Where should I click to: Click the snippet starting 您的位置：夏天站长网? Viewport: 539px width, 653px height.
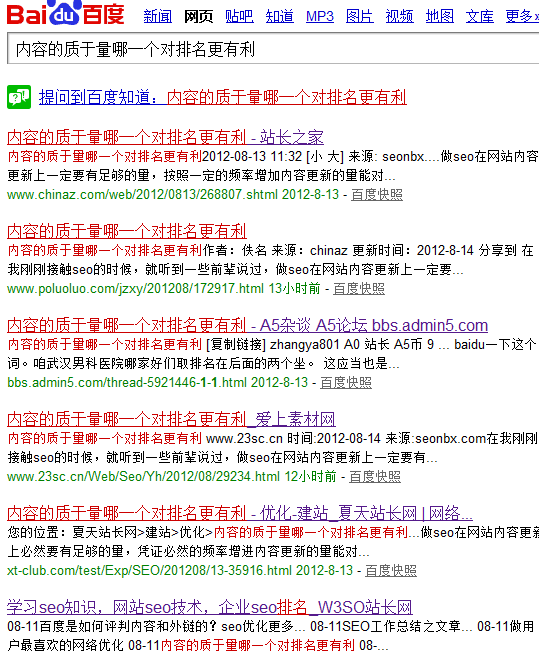click(273, 542)
